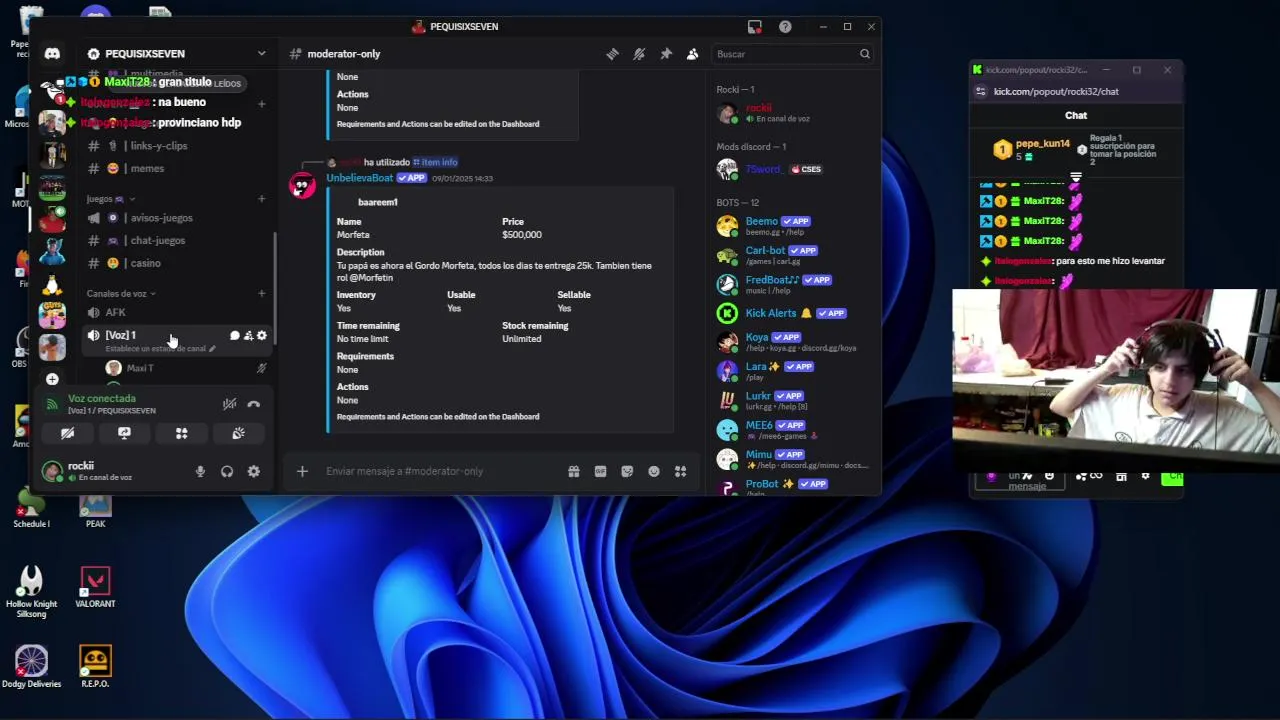Toggle the camera on in voice panel

(67, 434)
